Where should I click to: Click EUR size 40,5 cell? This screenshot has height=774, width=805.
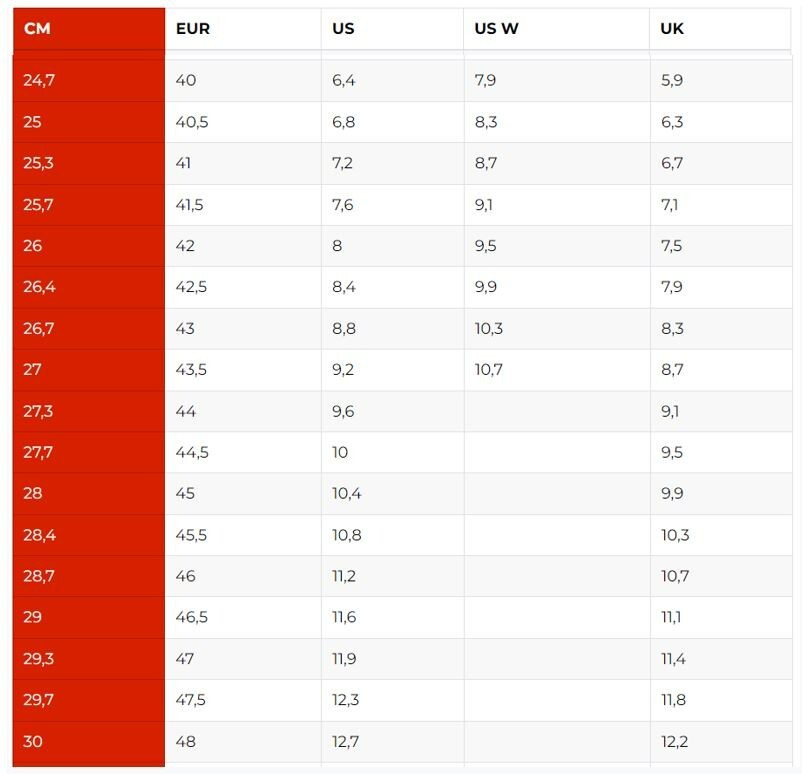[191, 122]
